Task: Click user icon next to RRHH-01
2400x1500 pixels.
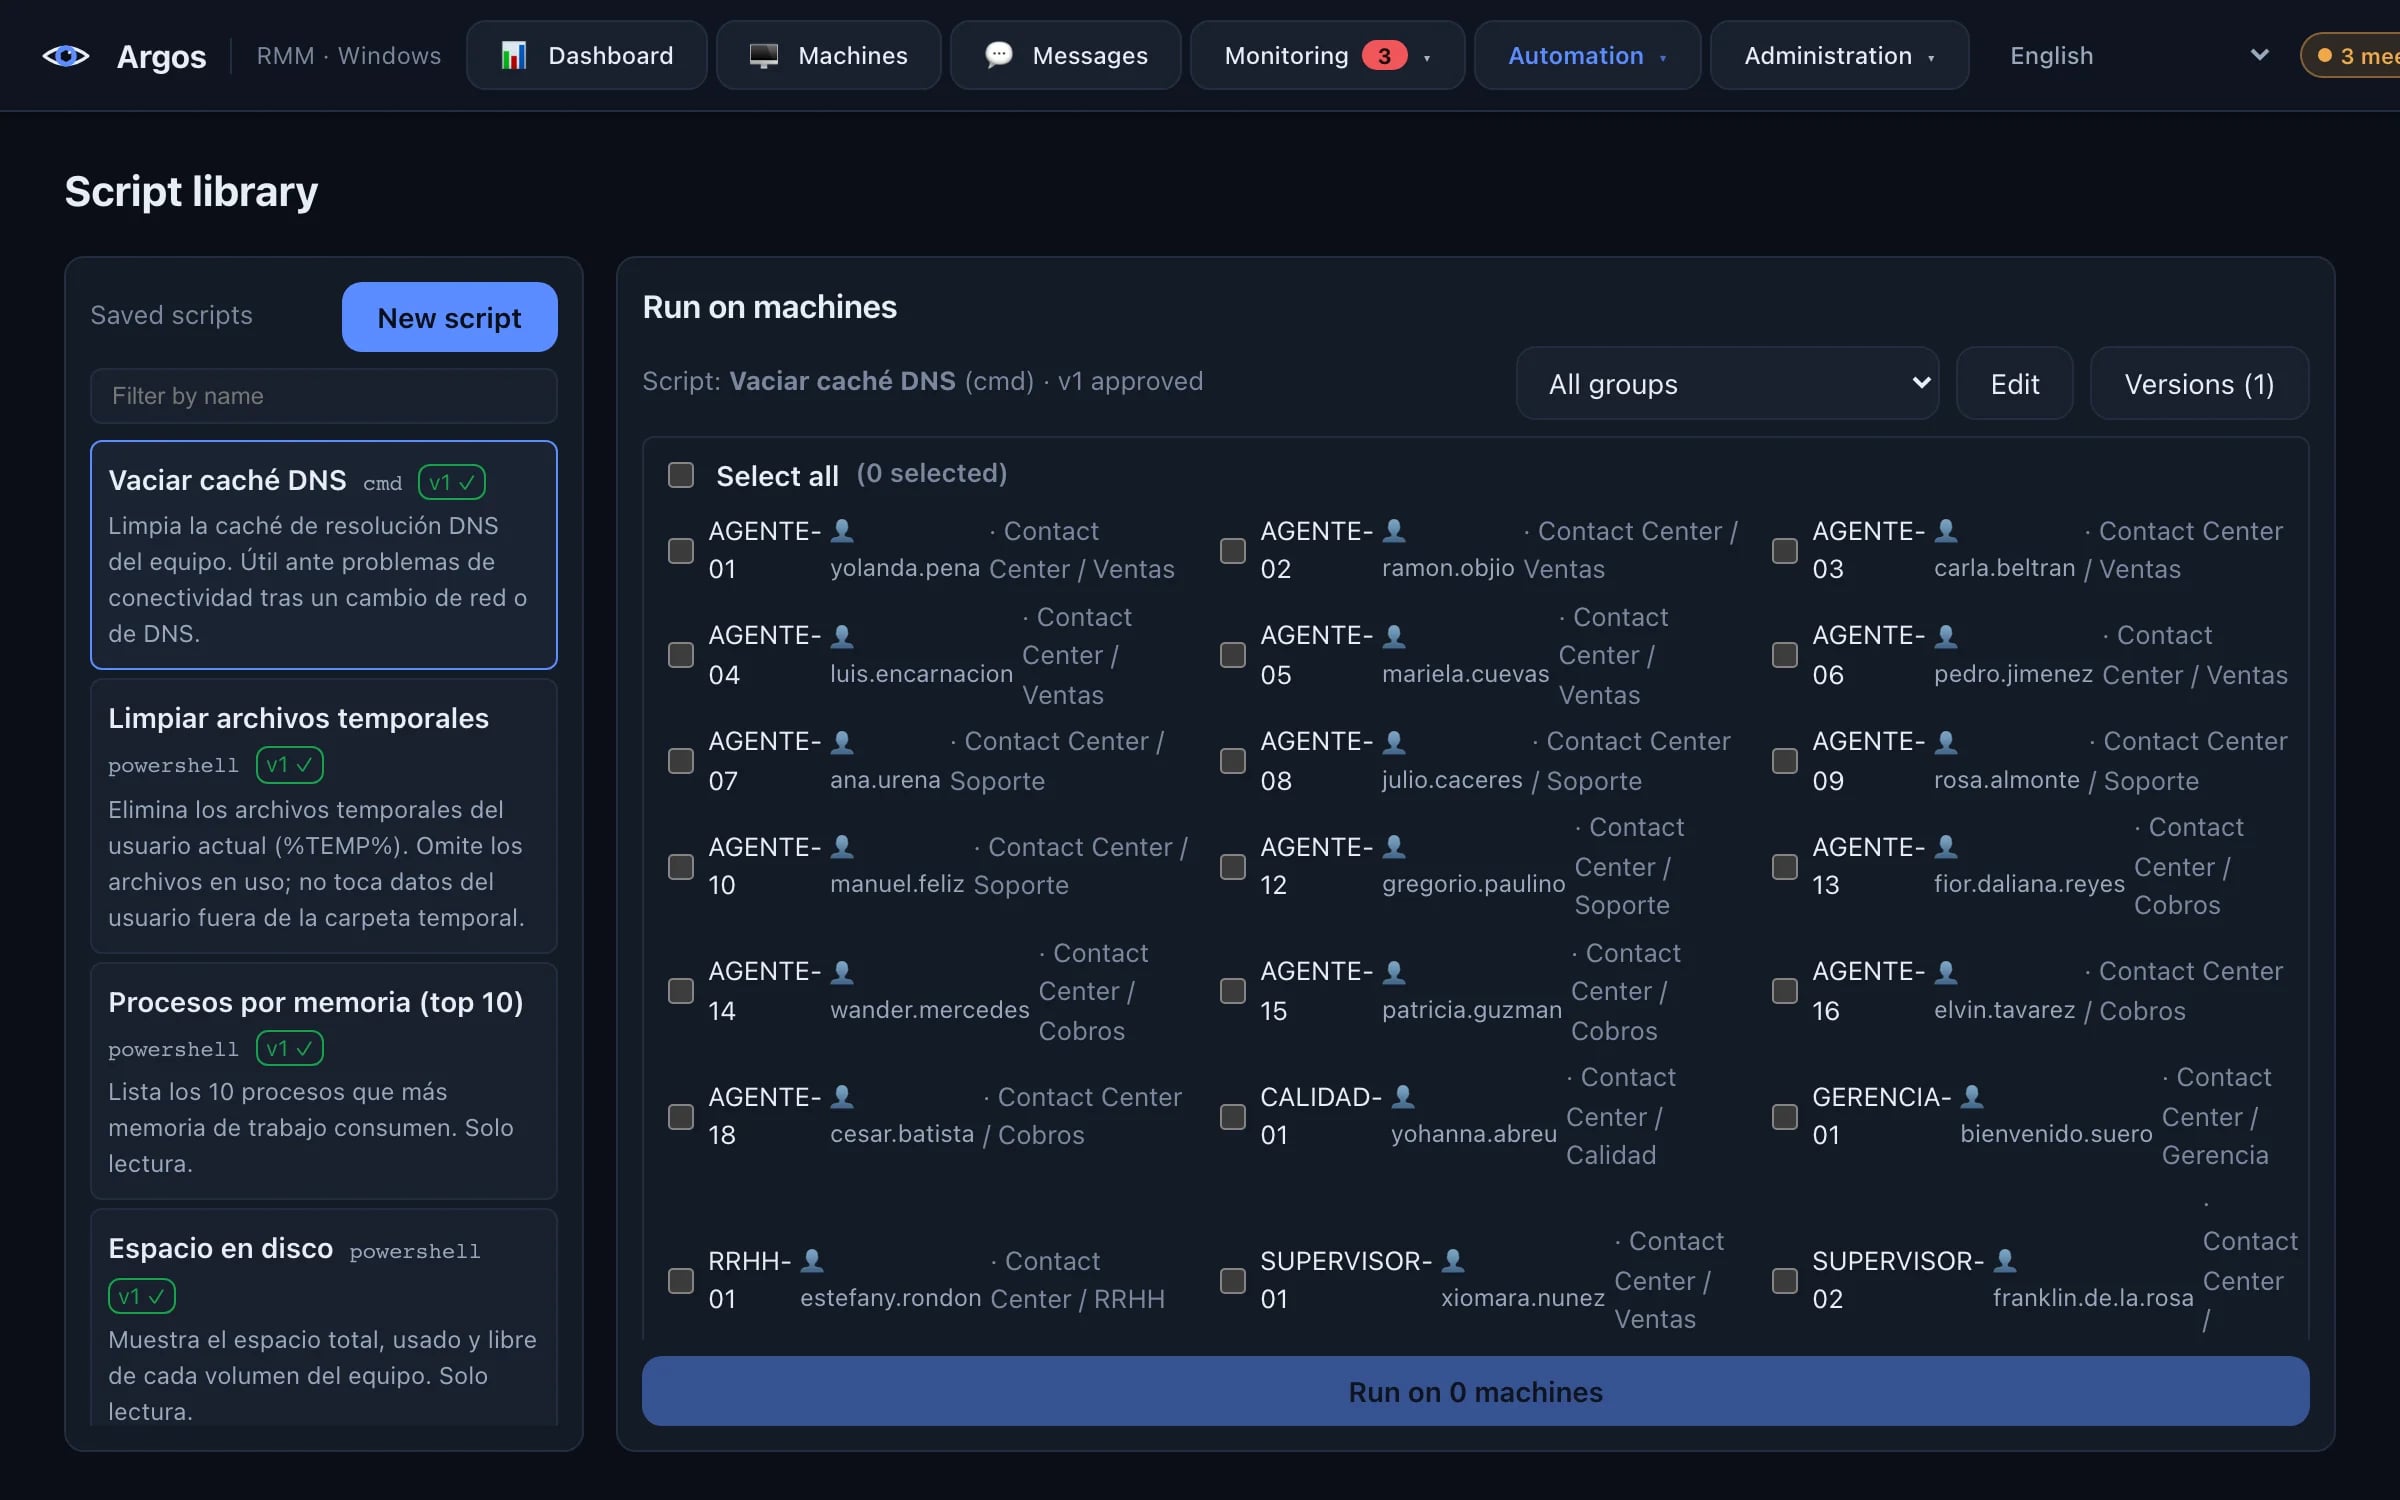Action: [812, 1260]
